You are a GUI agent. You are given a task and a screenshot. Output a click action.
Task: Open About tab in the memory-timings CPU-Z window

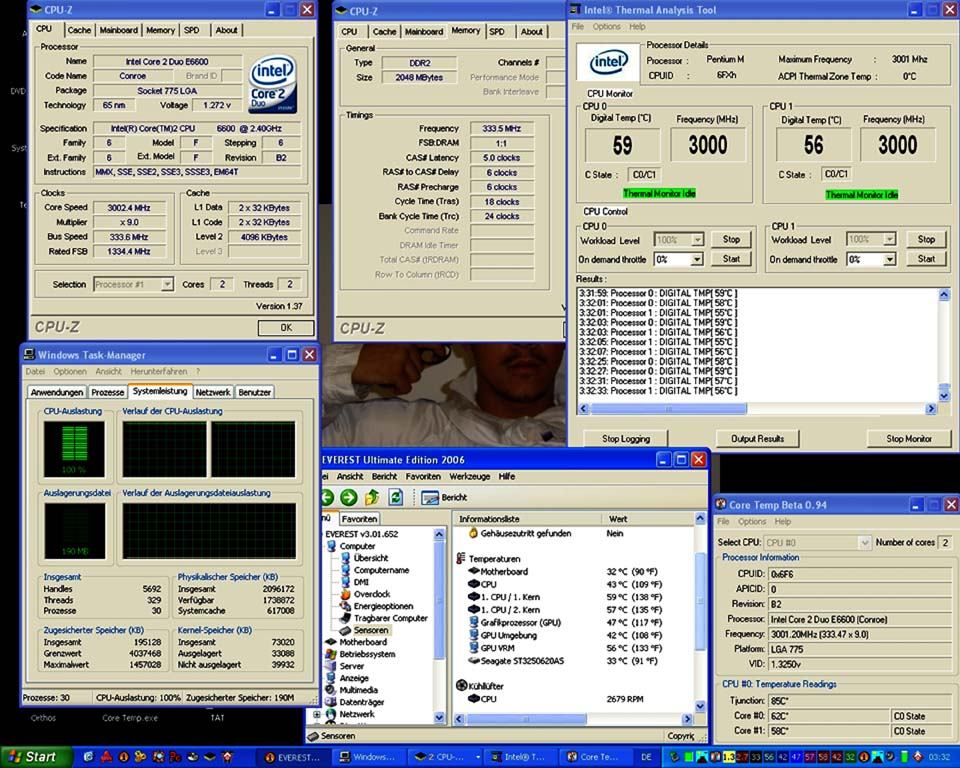click(x=531, y=32)
